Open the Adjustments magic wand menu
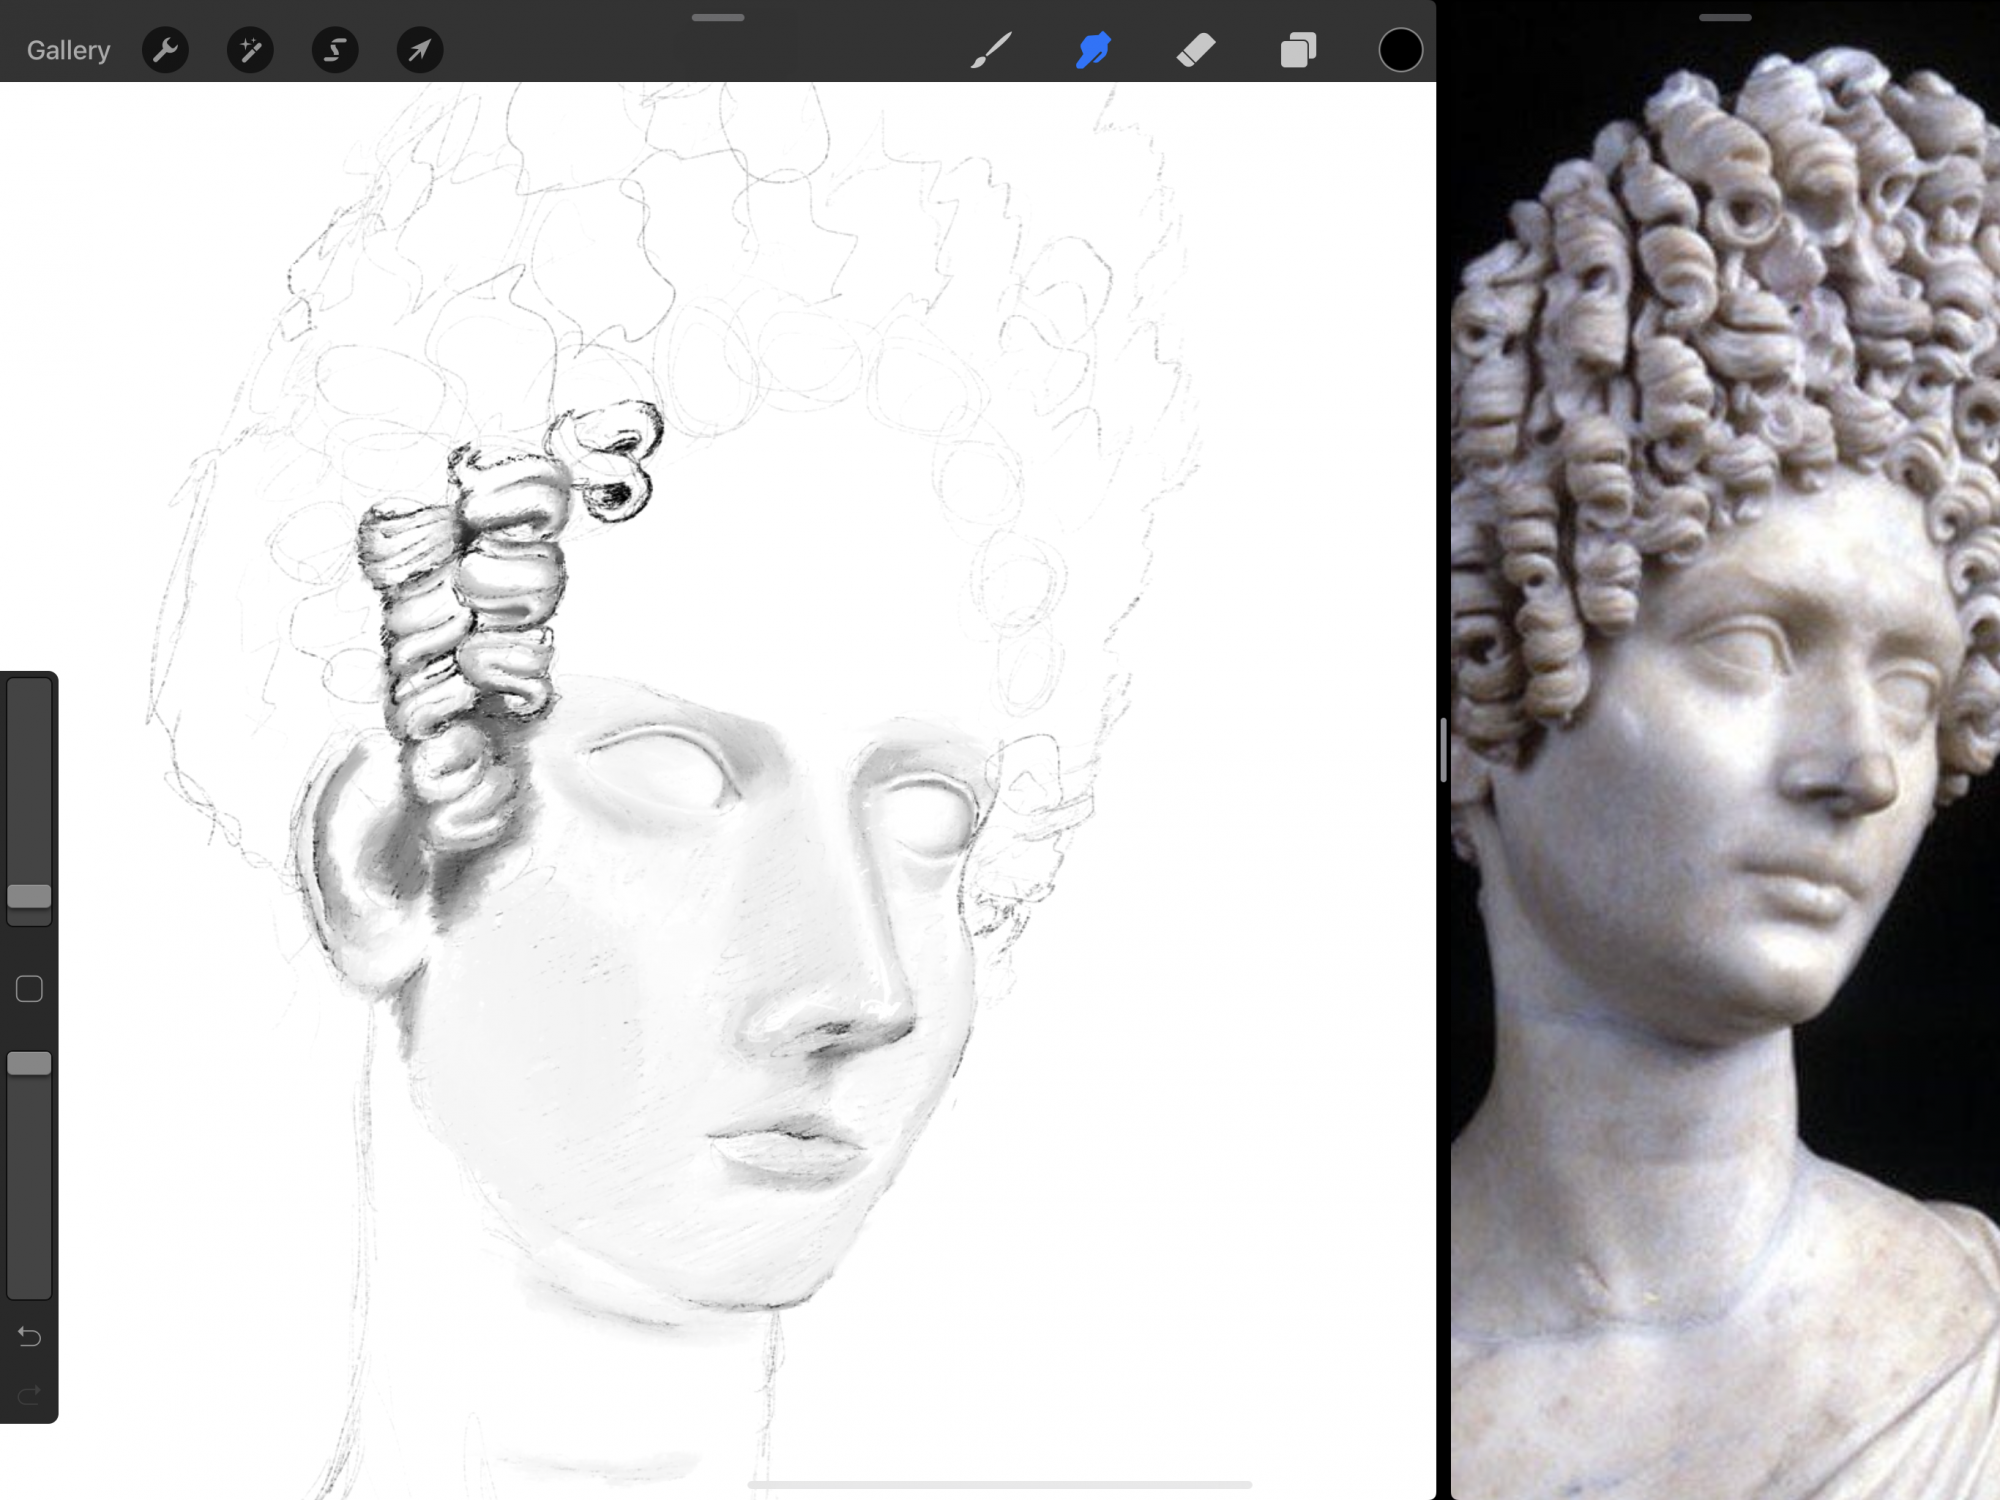The height and width of the screenshot is (1500, 2000). (x=250, y=49)
